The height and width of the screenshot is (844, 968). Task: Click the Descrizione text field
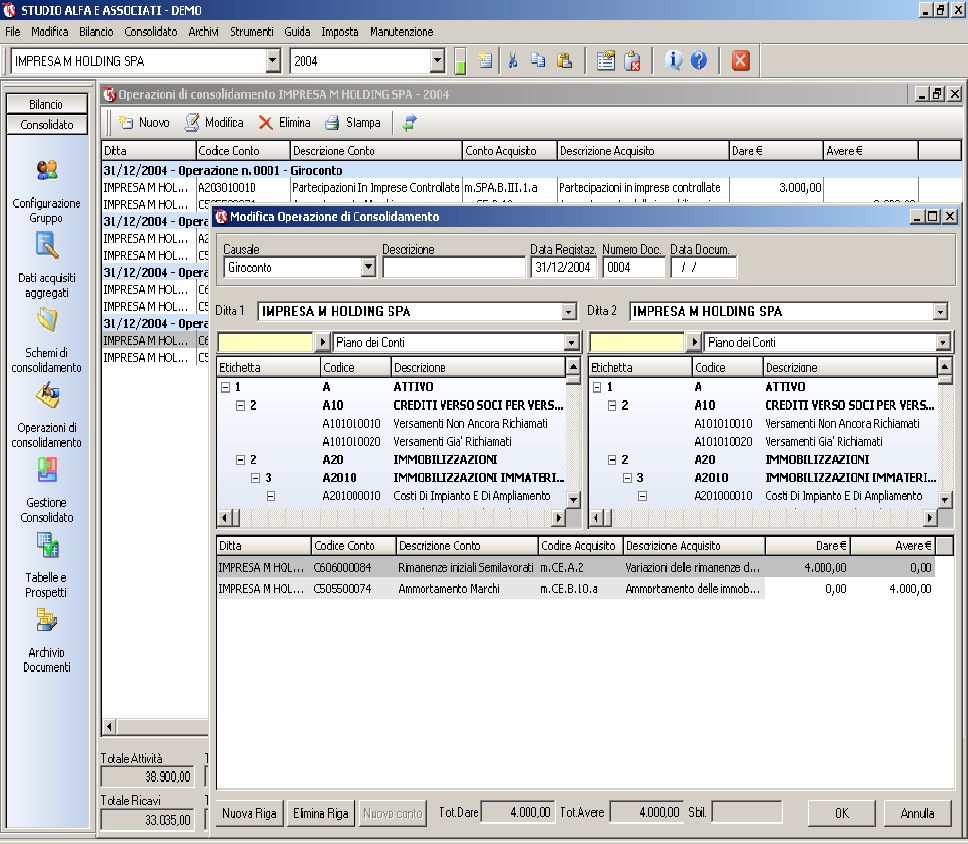pyautogui.click(x=453, y=268)
